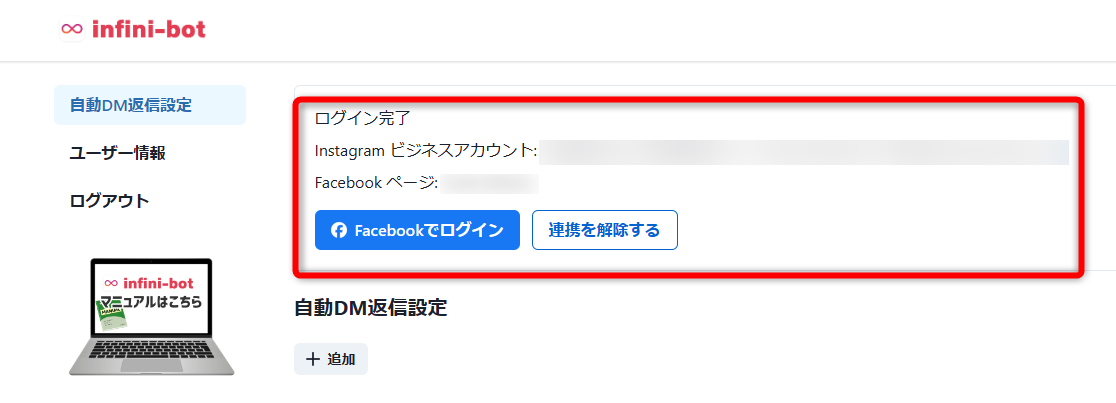Click the laptop keyboard in the manual image
This screenshot has height=403, width=1116.
click(151, 355)
